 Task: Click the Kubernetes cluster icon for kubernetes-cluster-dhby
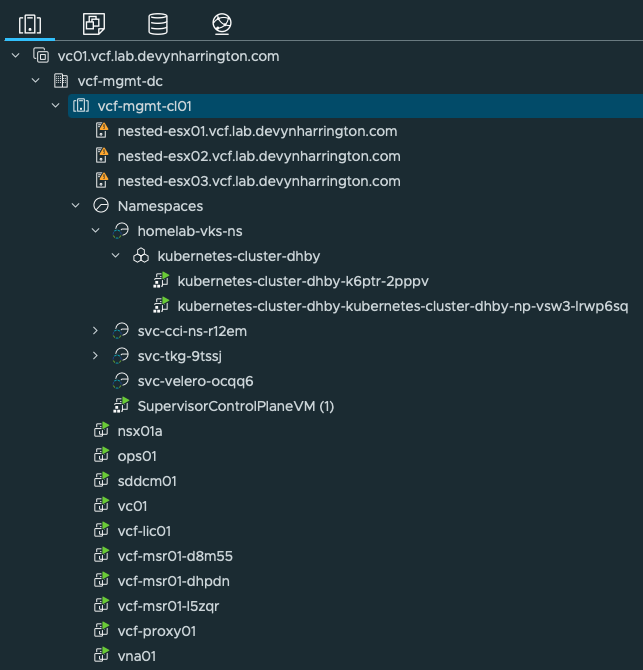click(141, 256)
